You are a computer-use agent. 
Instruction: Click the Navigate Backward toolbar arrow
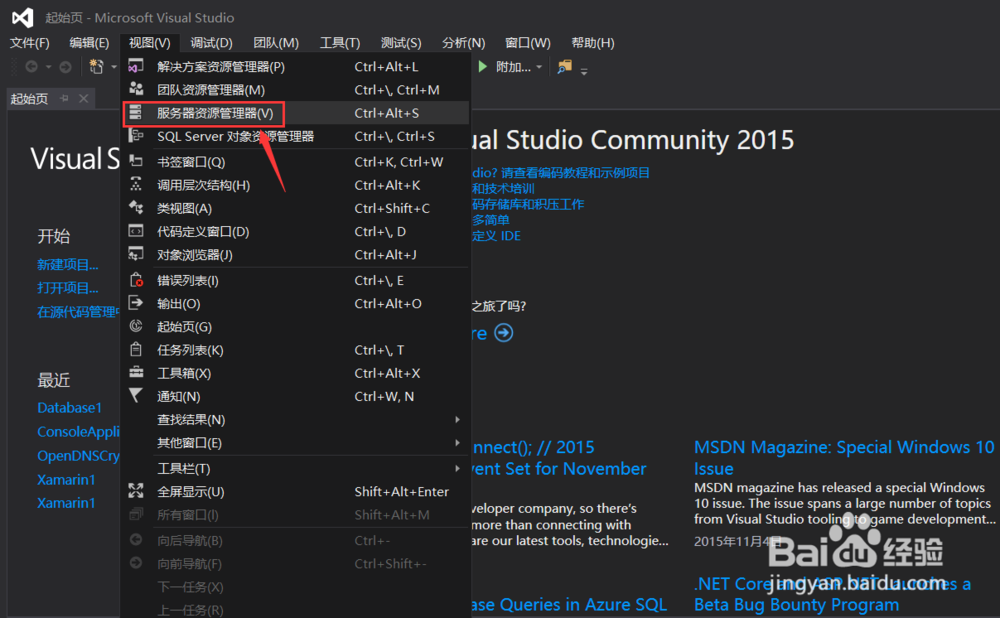31,66
